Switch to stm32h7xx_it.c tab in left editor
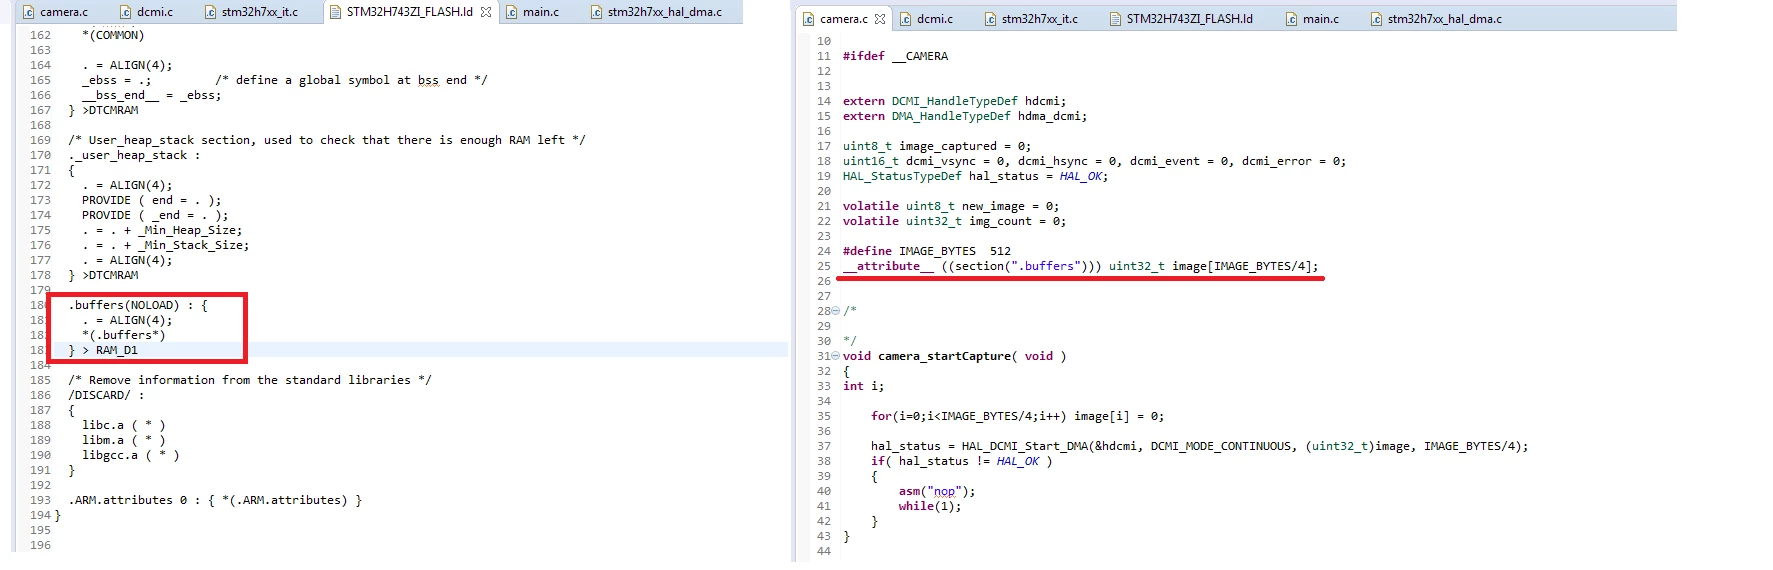This screenshot has width=1773, height=570. pos(260,12)
